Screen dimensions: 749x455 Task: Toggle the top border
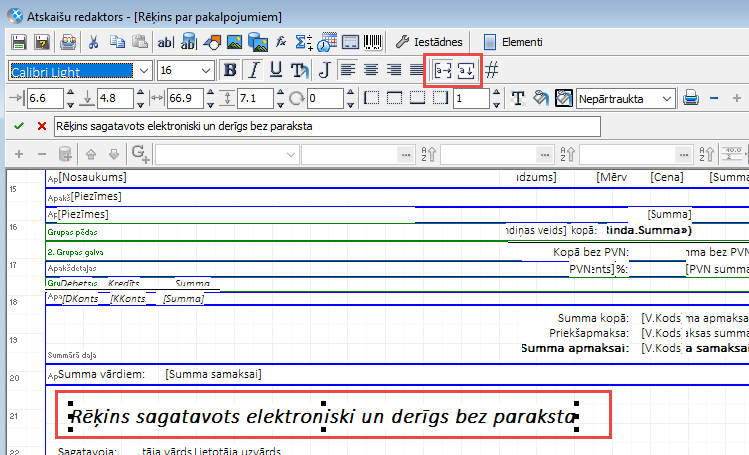coord(394,98)
